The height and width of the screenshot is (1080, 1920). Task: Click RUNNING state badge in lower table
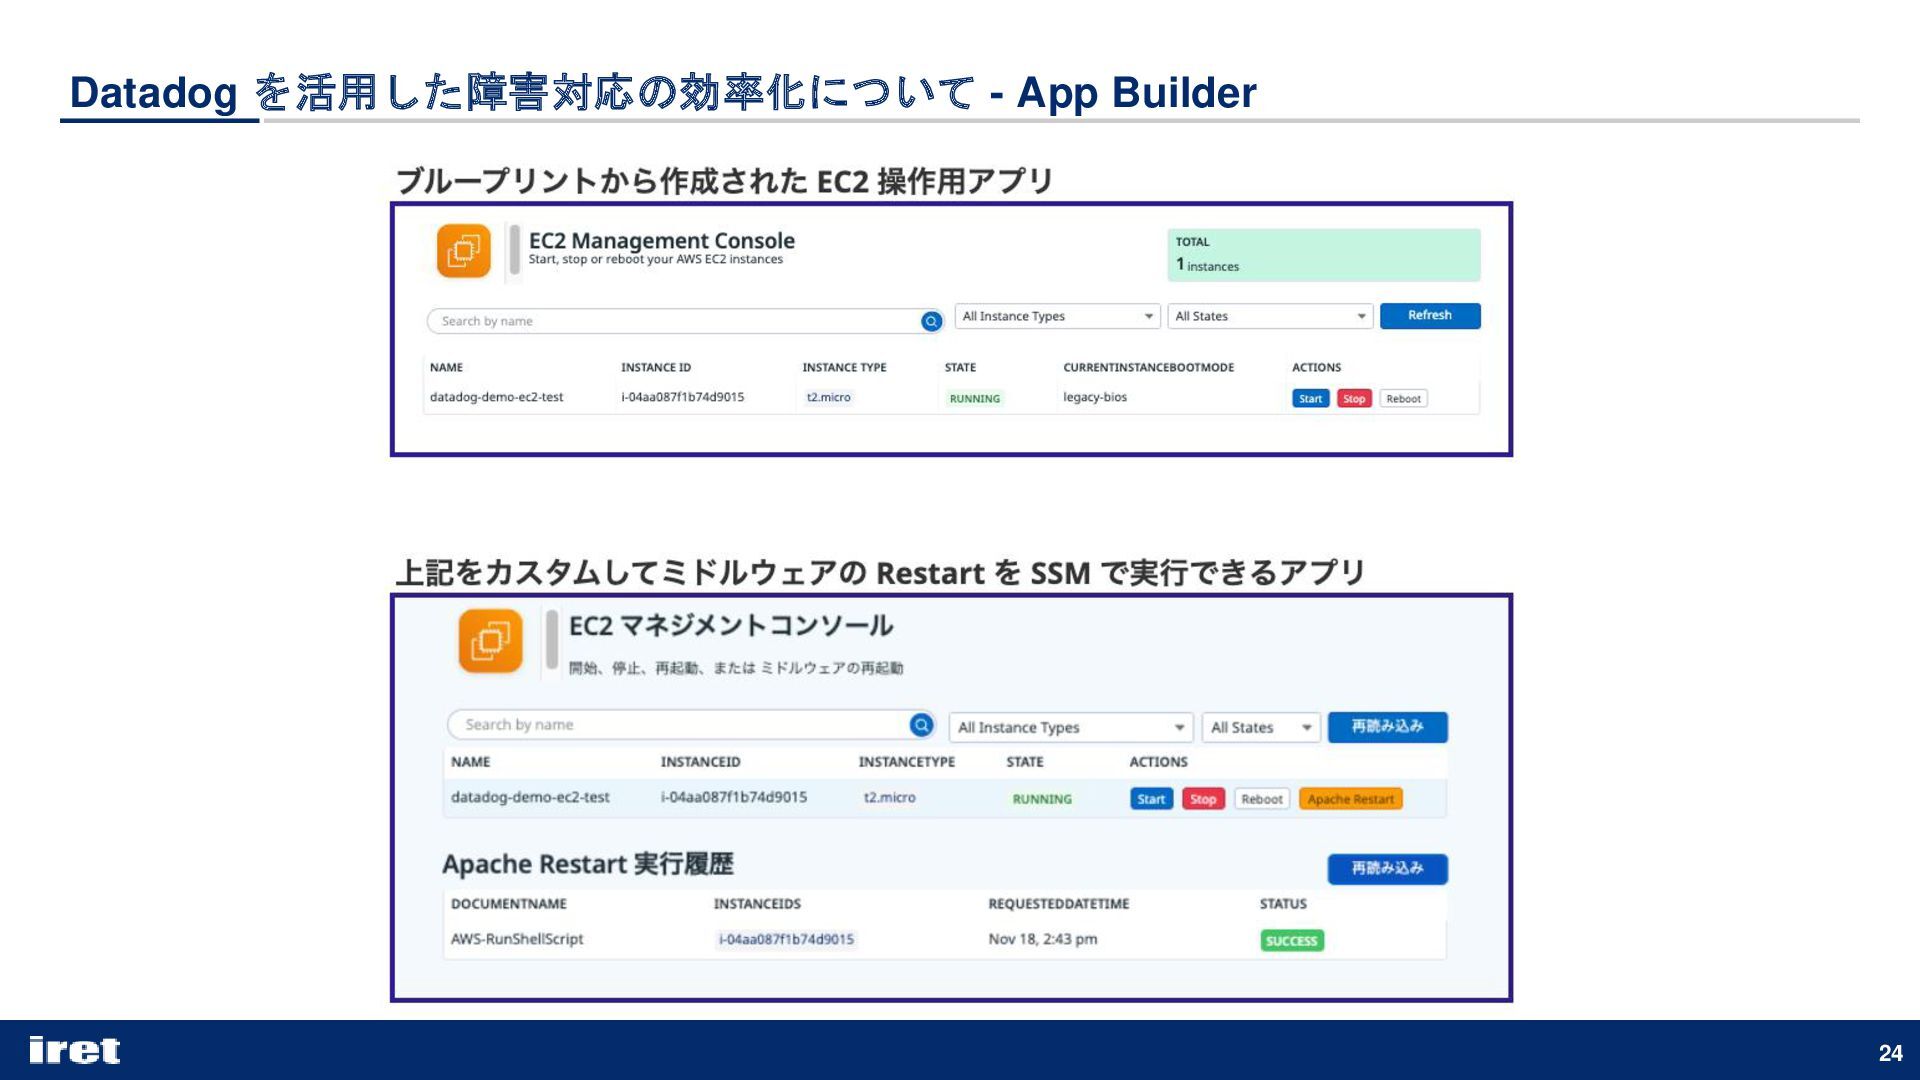tap(1041, 799)
